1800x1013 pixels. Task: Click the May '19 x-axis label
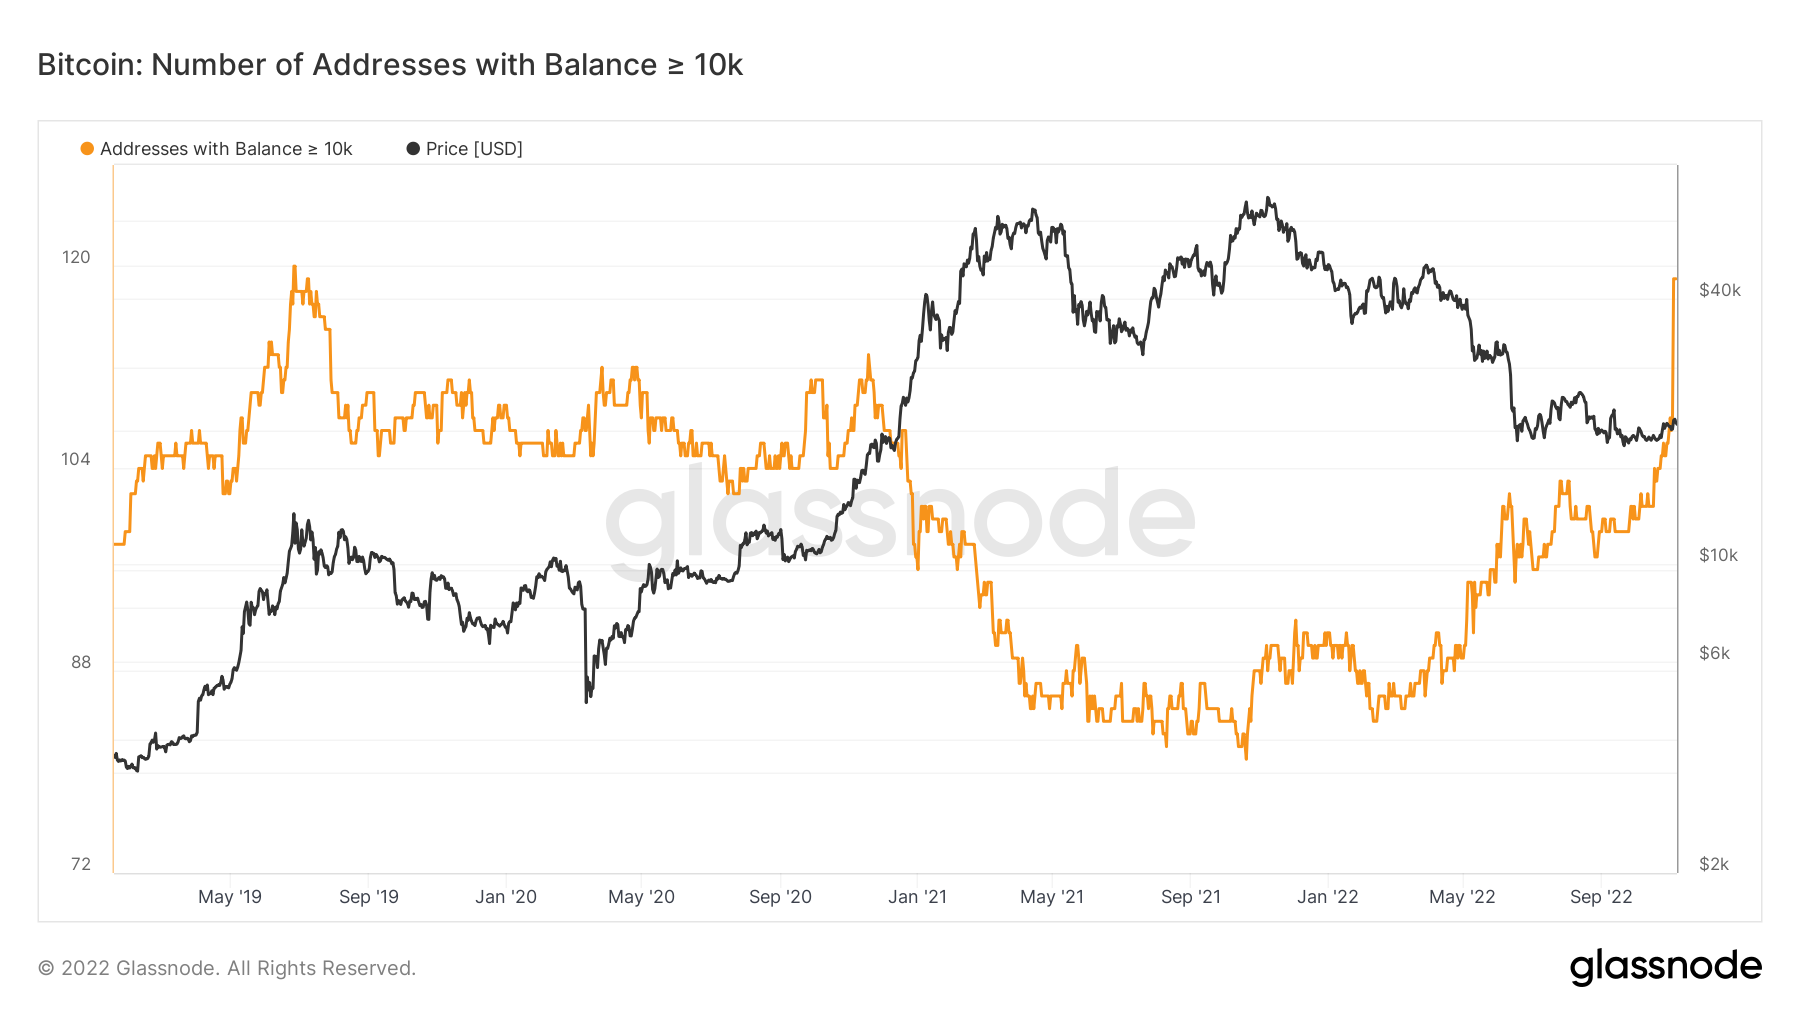230,897
